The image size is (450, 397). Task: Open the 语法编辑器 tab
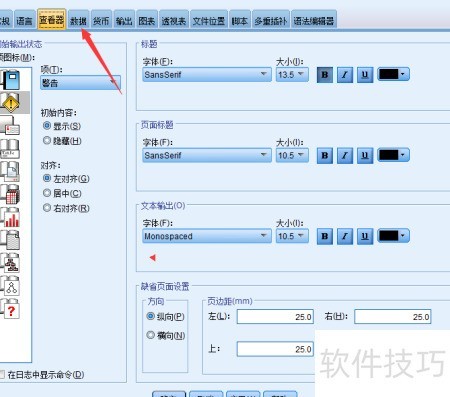tap(314, 21)
